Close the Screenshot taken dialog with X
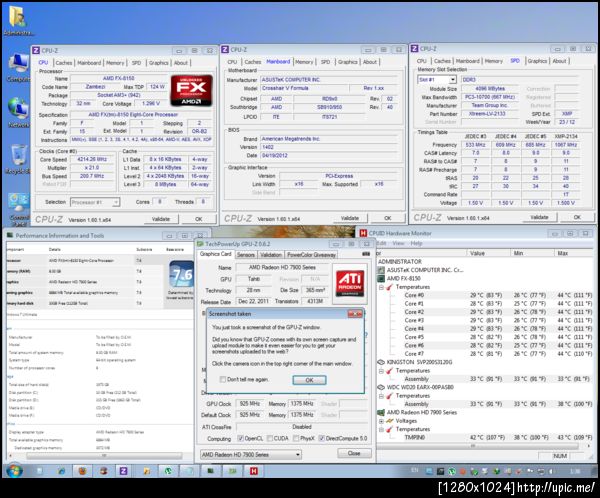This screenshot has height=498, width=600. [x=355, y=314]
